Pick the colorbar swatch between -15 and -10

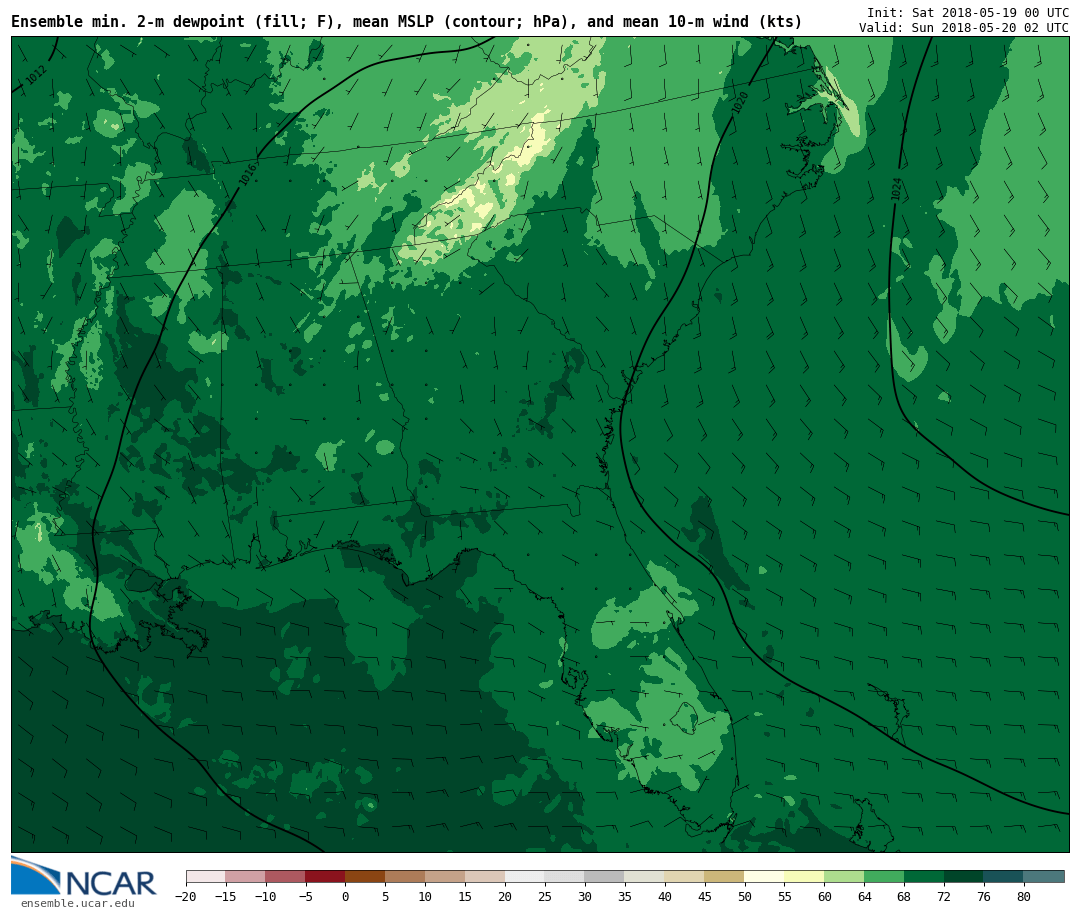(246, 876)
